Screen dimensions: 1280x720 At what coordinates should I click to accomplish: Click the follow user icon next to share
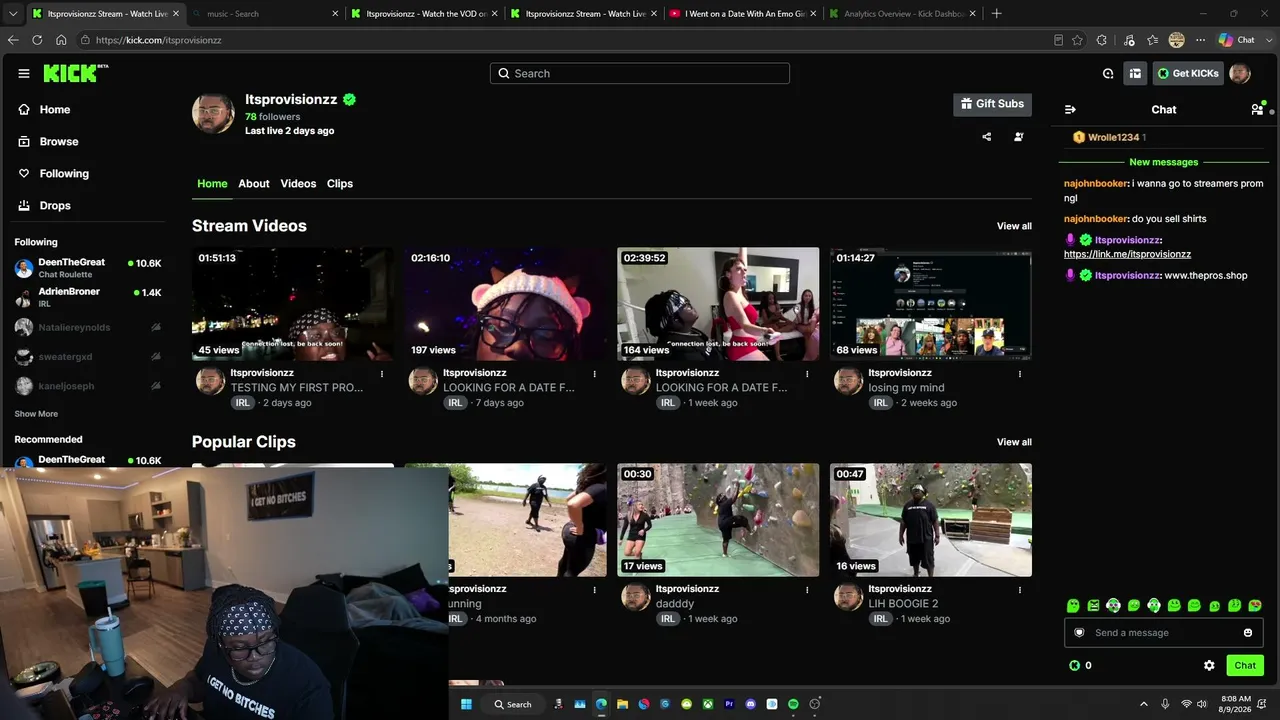coord(1019,137)
